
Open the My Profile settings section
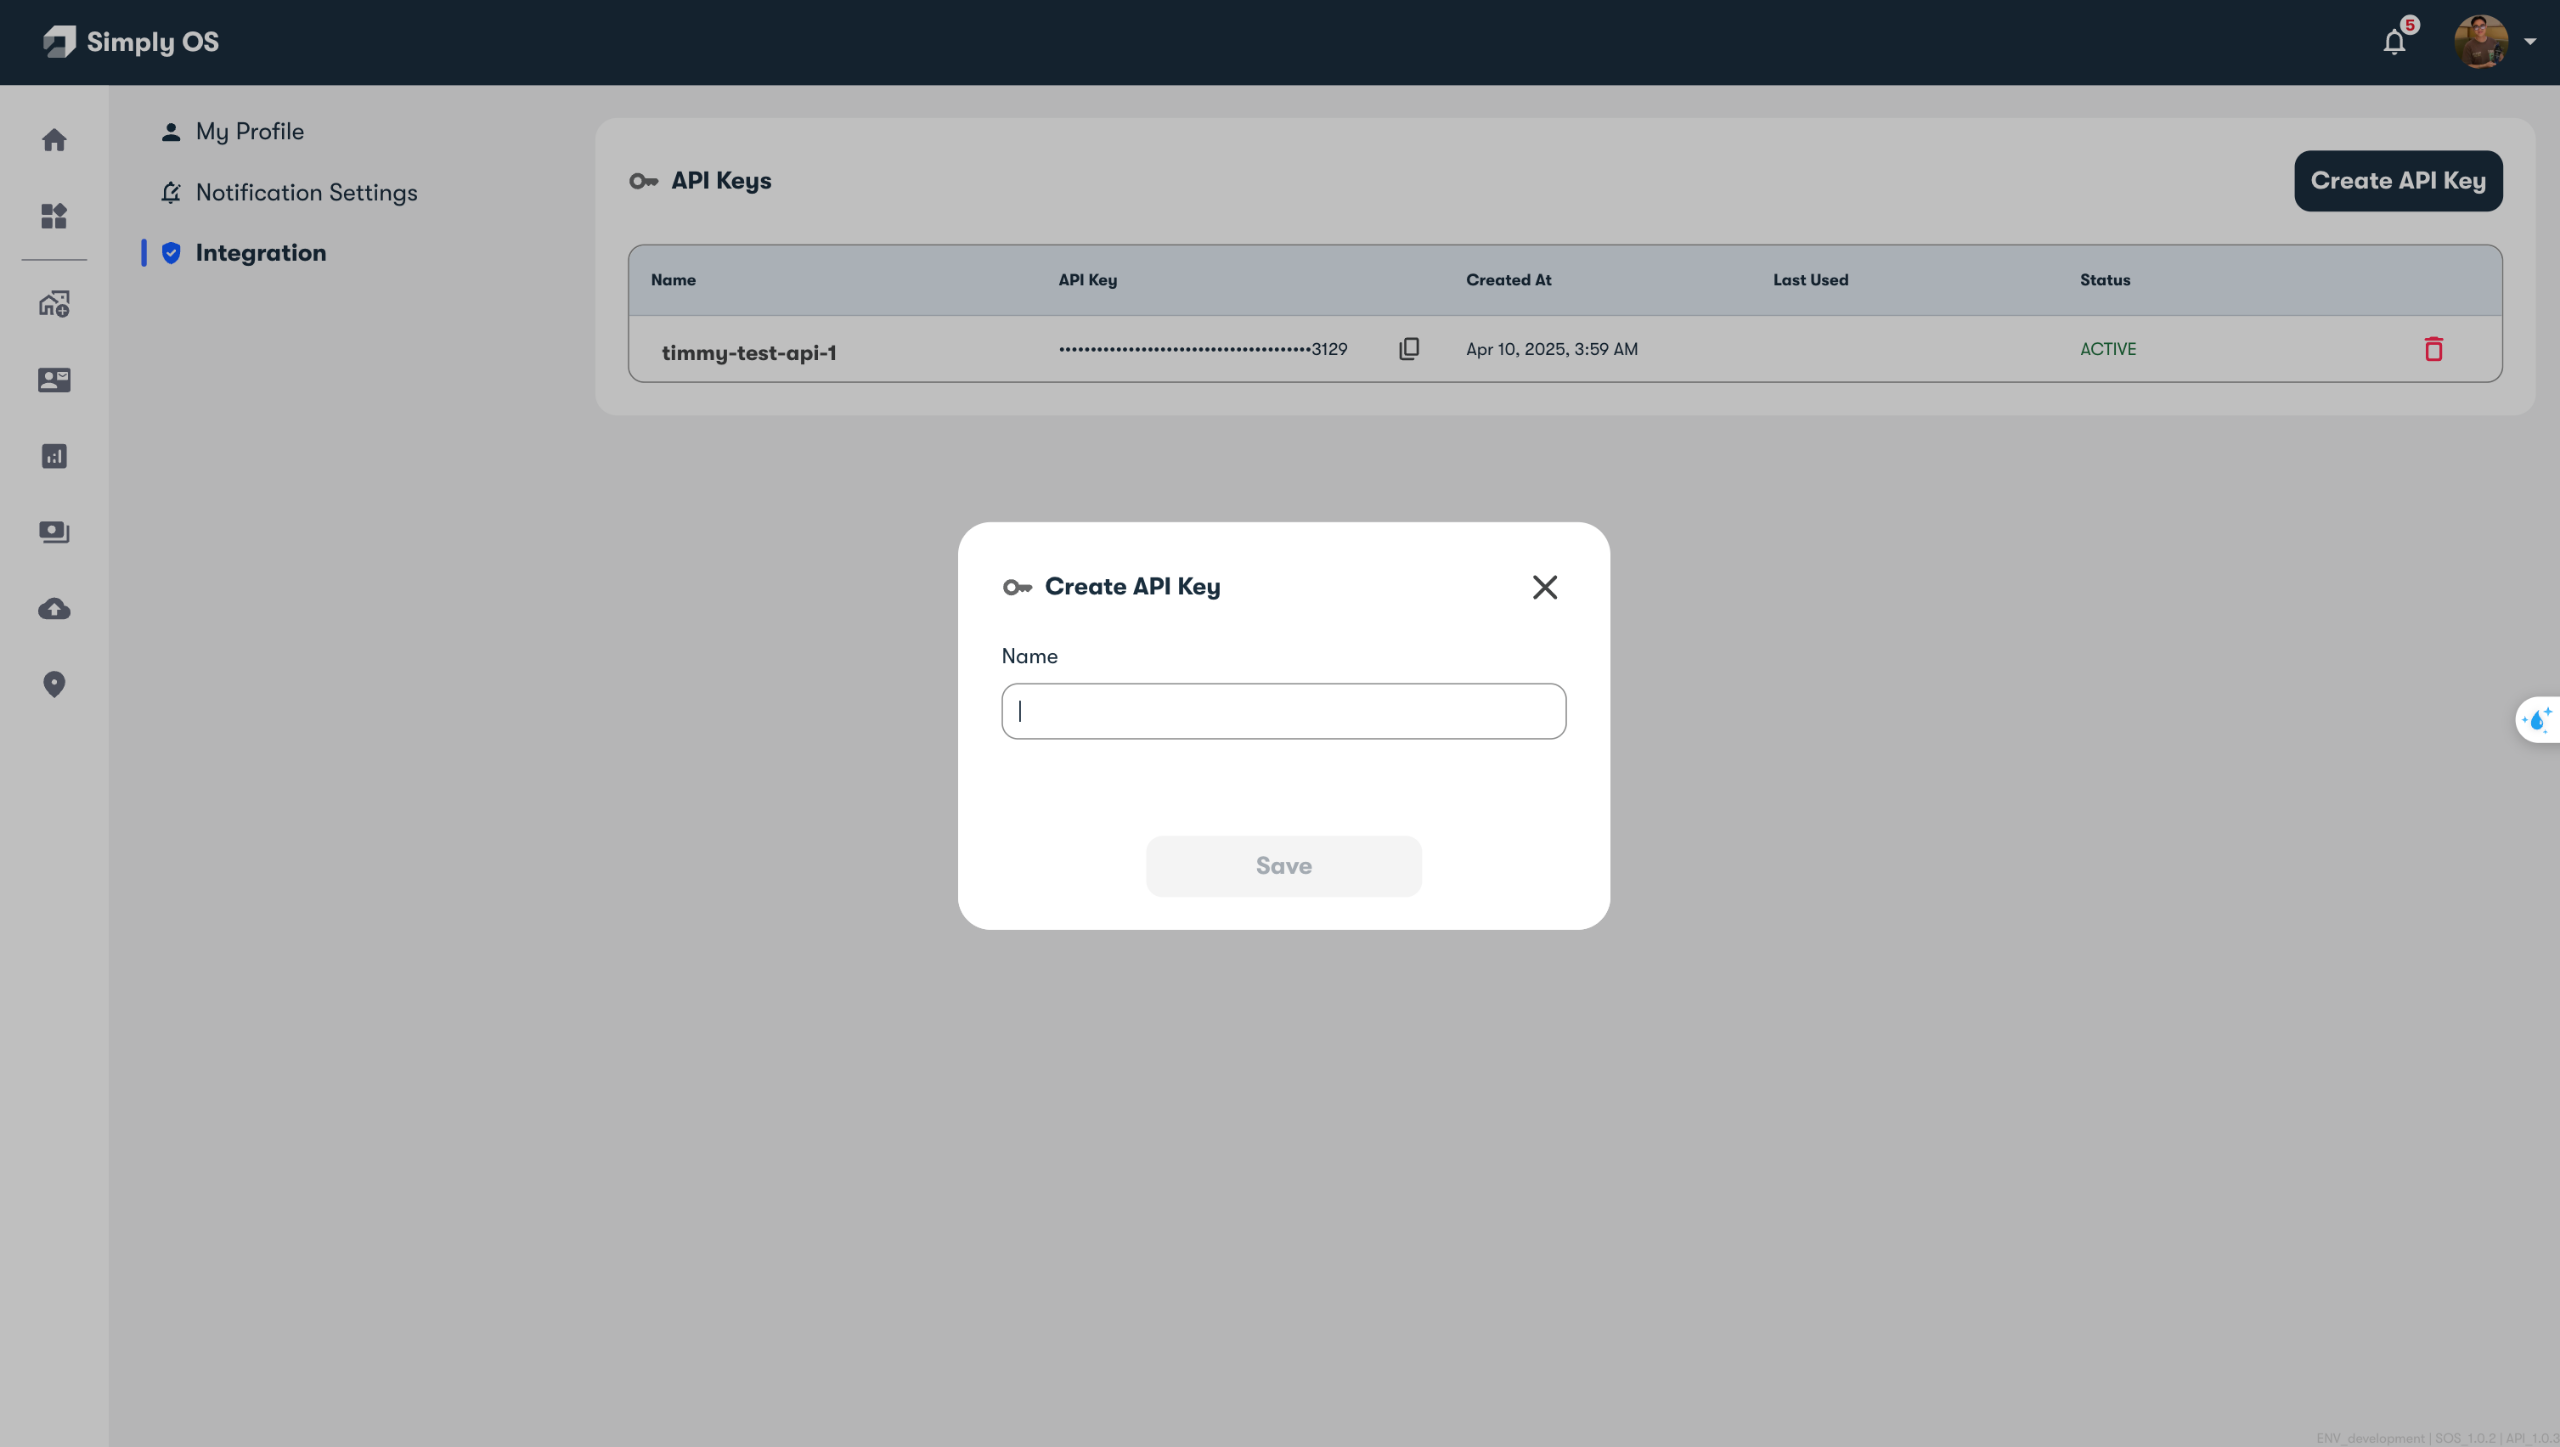249,131
